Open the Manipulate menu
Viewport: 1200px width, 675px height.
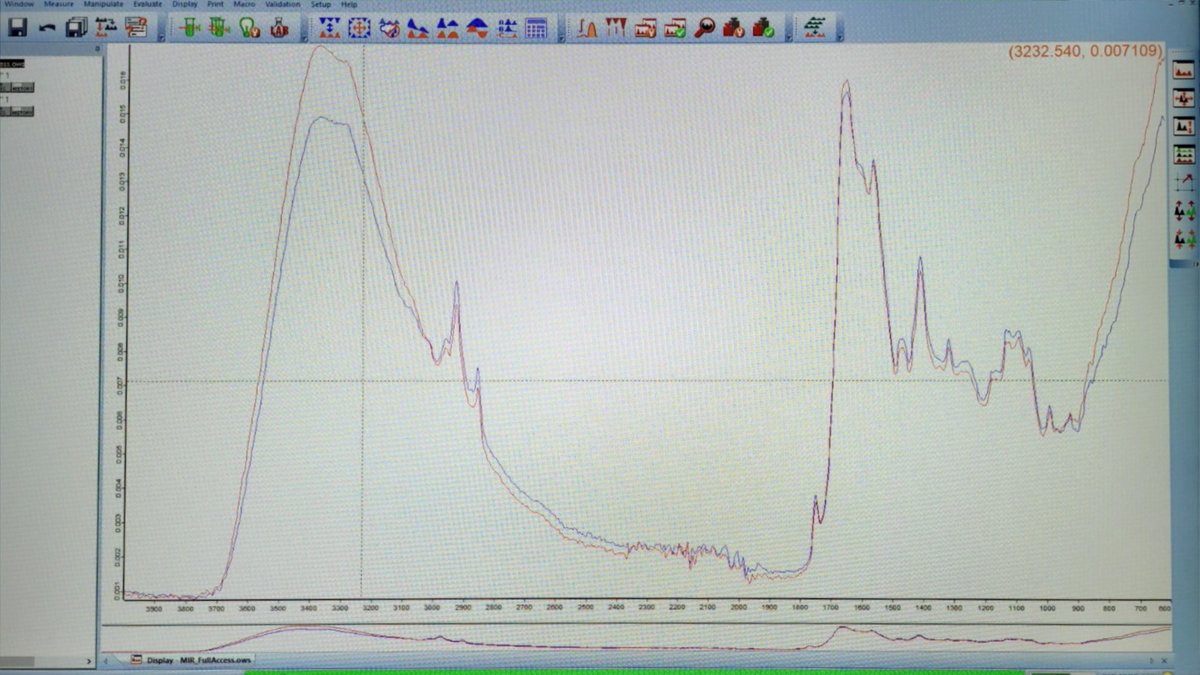(104, 4)
